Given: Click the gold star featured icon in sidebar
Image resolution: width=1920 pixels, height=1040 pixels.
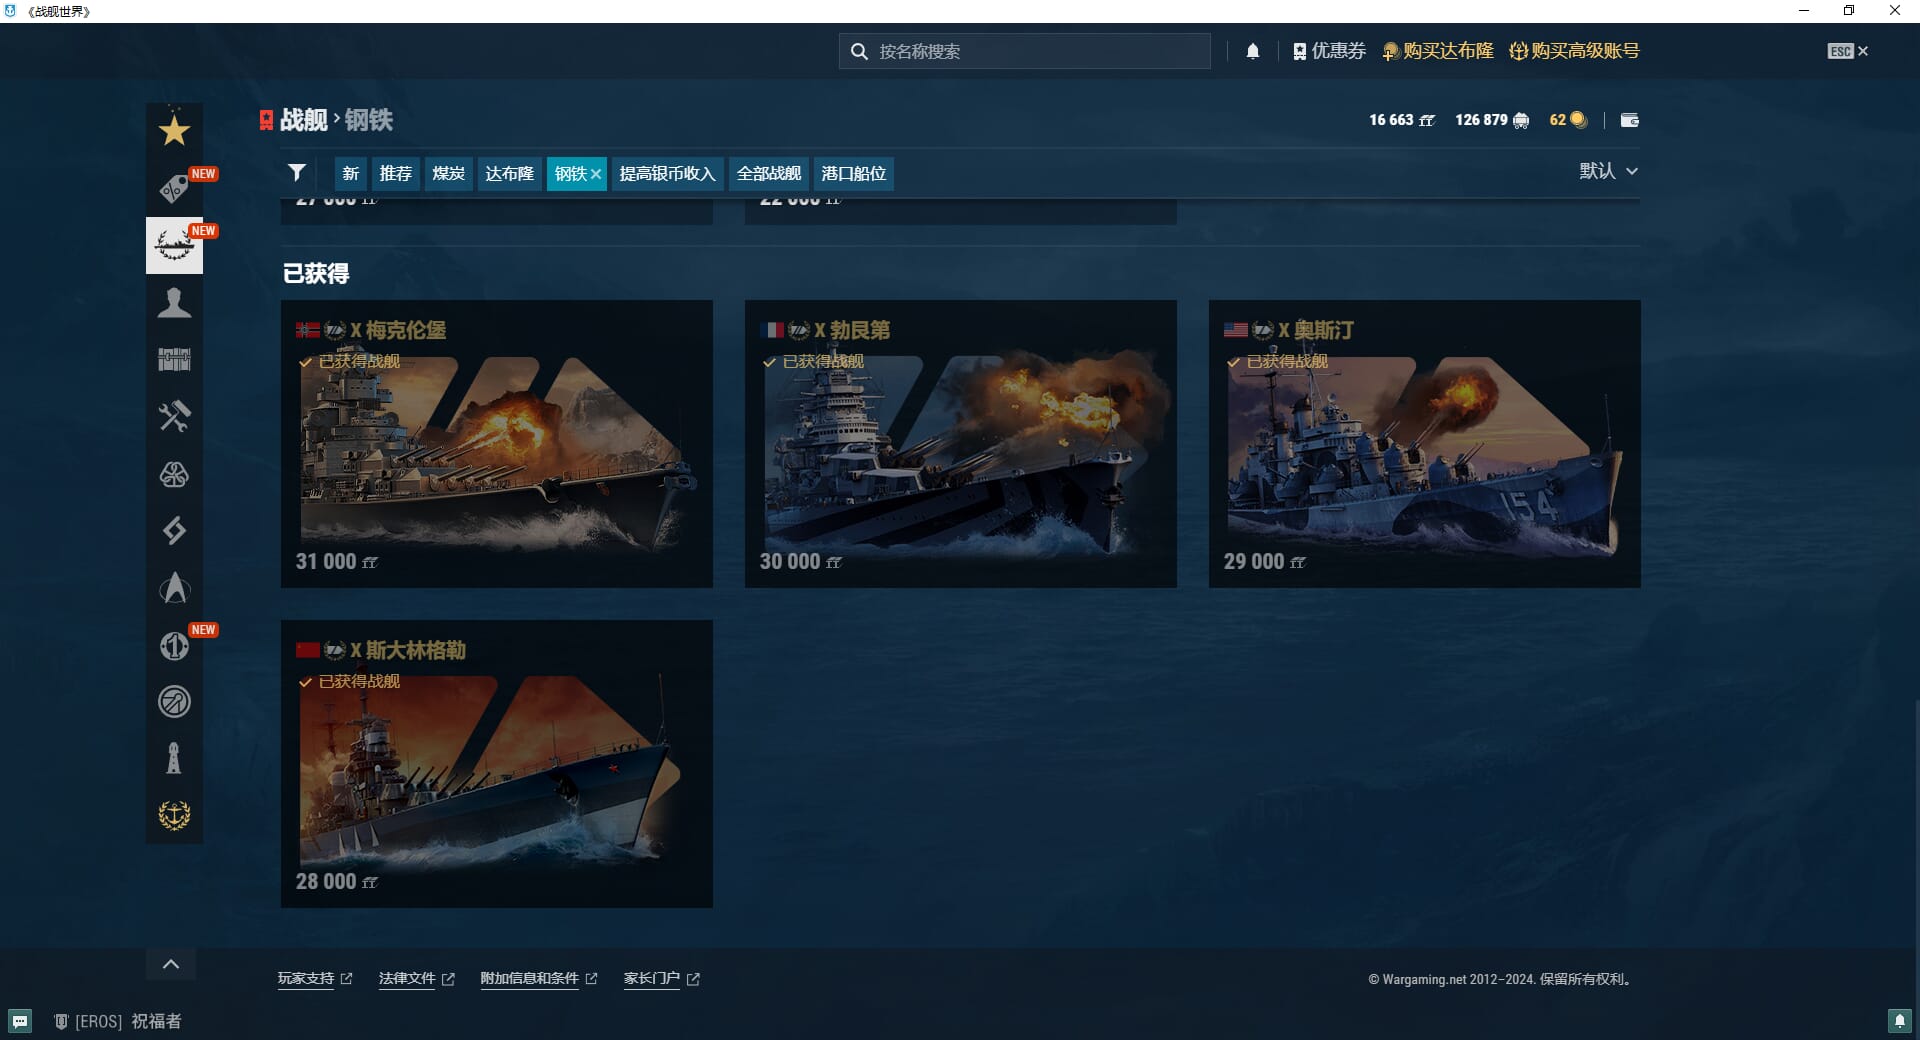Looking at the screenshot, I should click(174, 130).
